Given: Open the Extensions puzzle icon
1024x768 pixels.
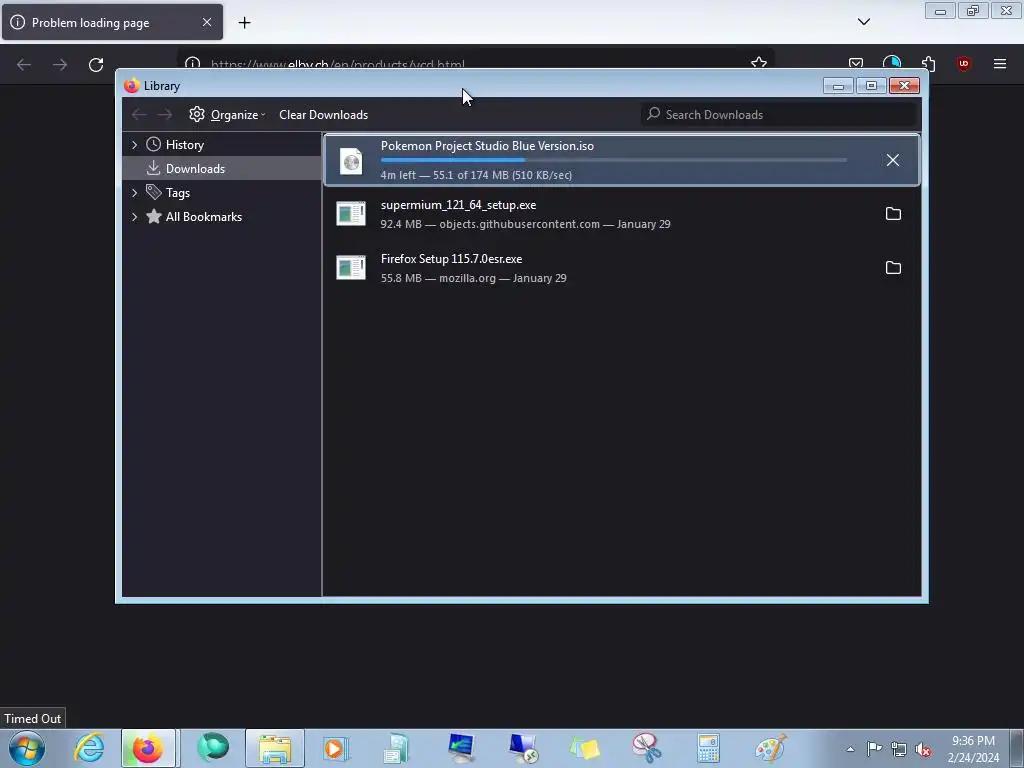Looking at the screenshot, I should tap(928, 63).
